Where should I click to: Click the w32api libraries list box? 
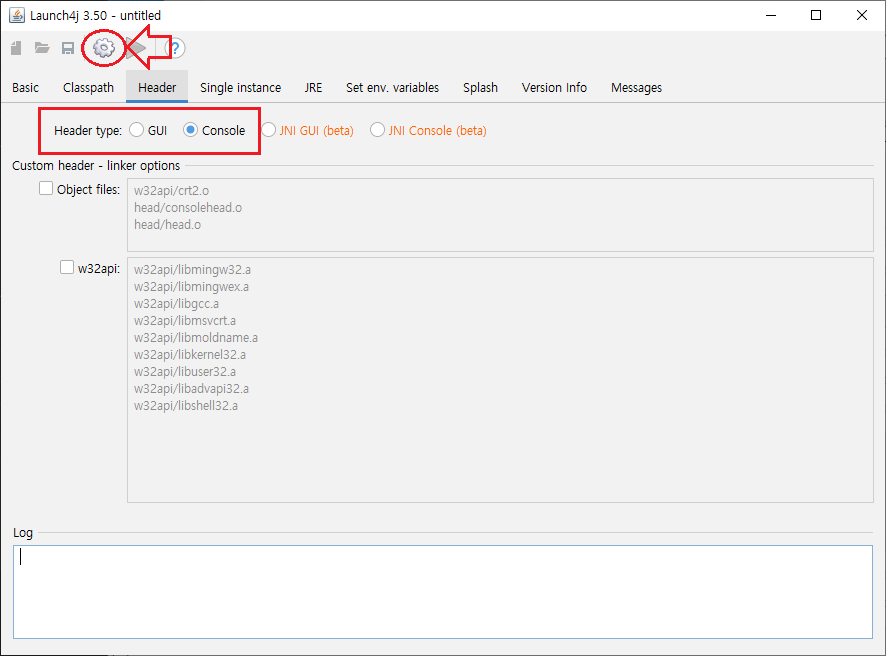tap(500, 380)
